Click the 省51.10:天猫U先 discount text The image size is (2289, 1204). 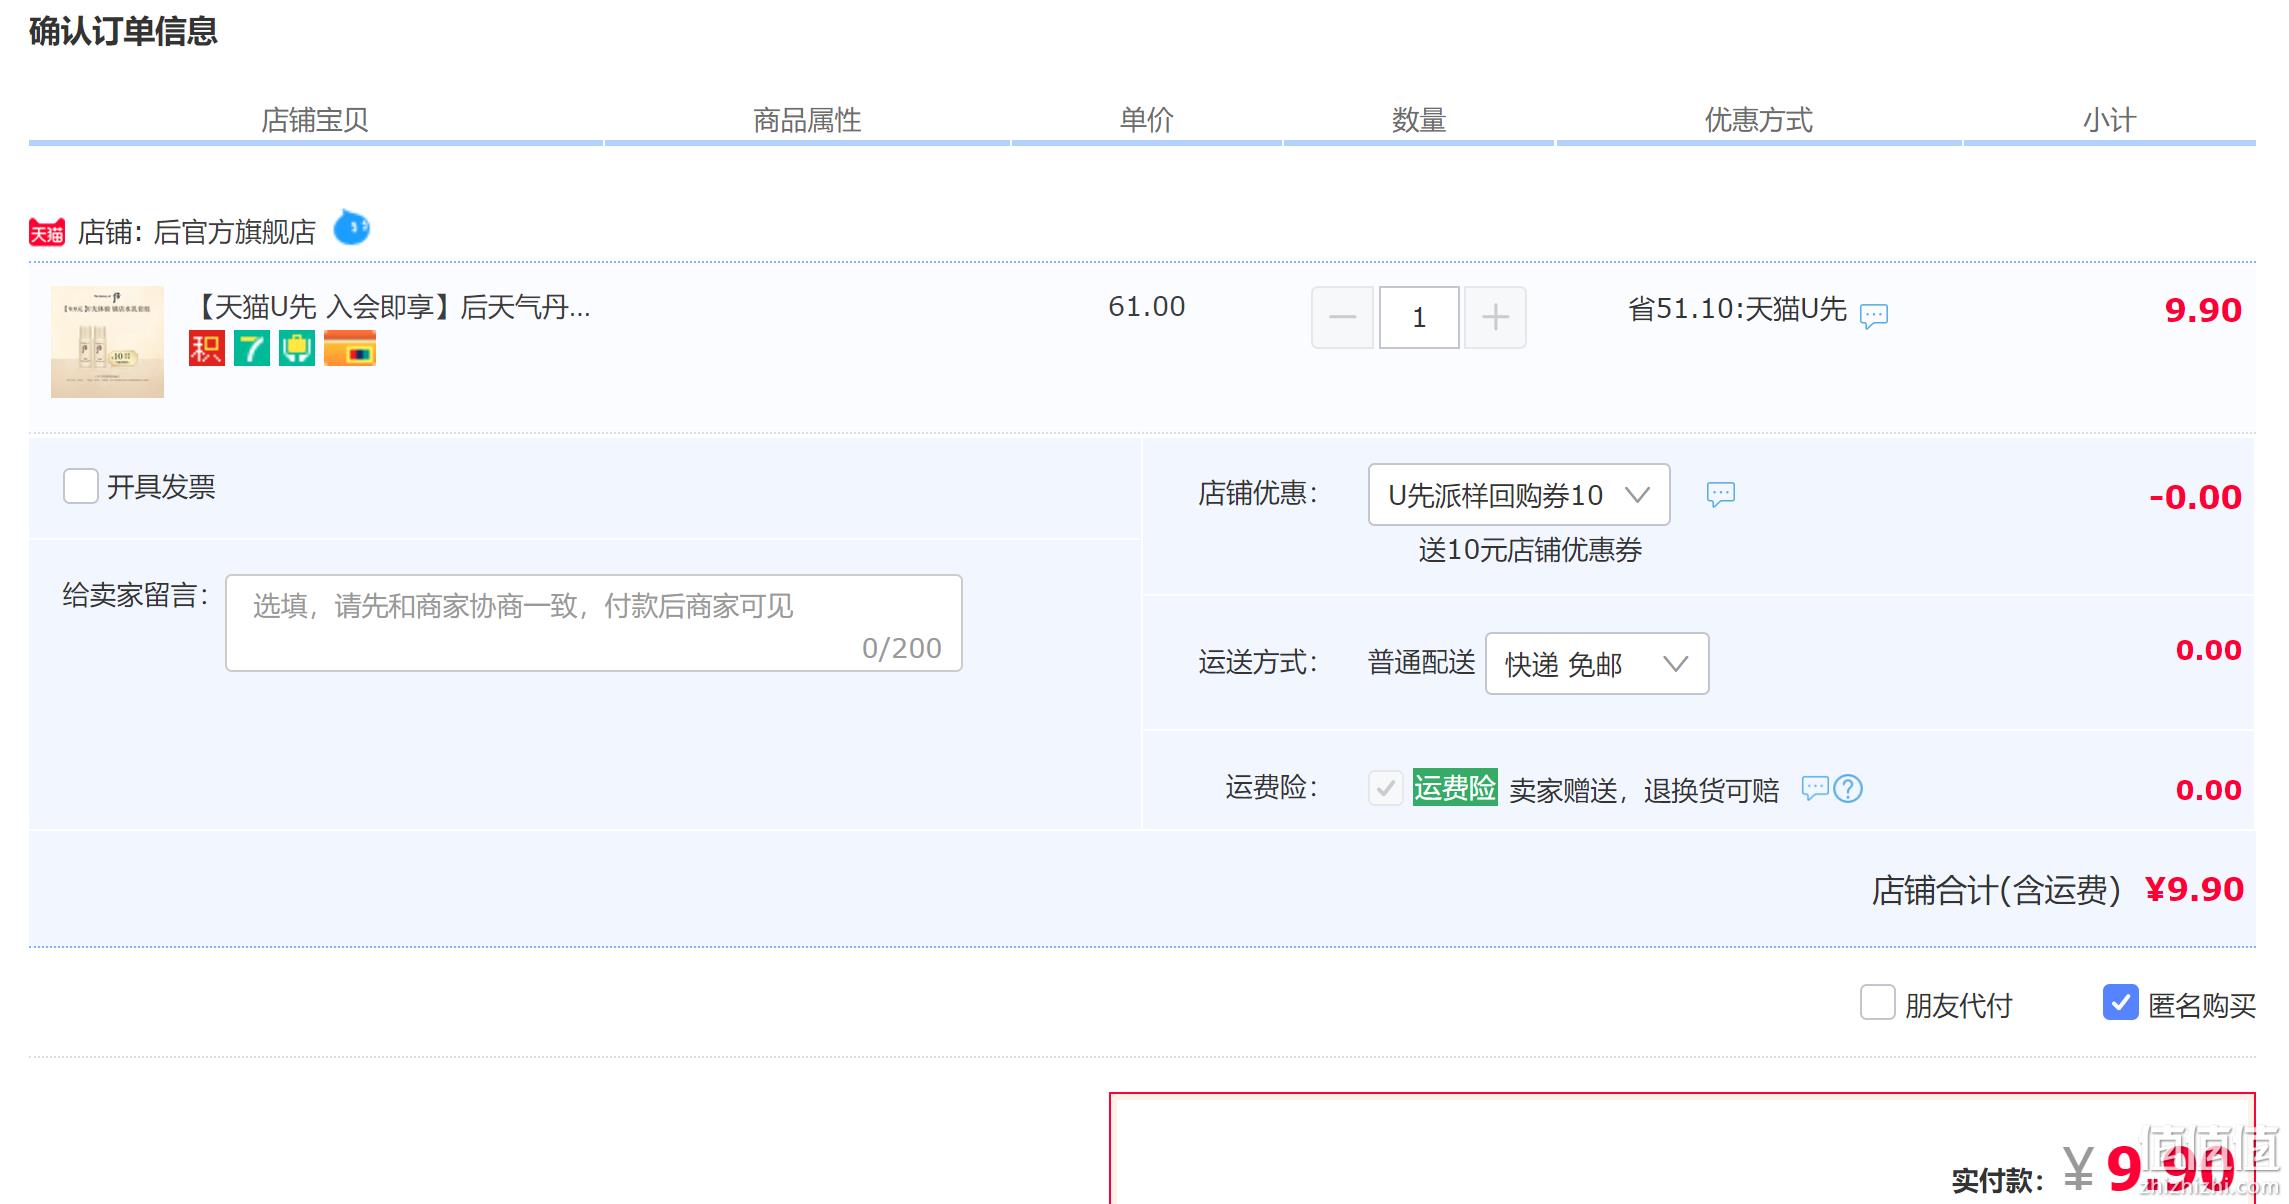tap(1737, 309)
